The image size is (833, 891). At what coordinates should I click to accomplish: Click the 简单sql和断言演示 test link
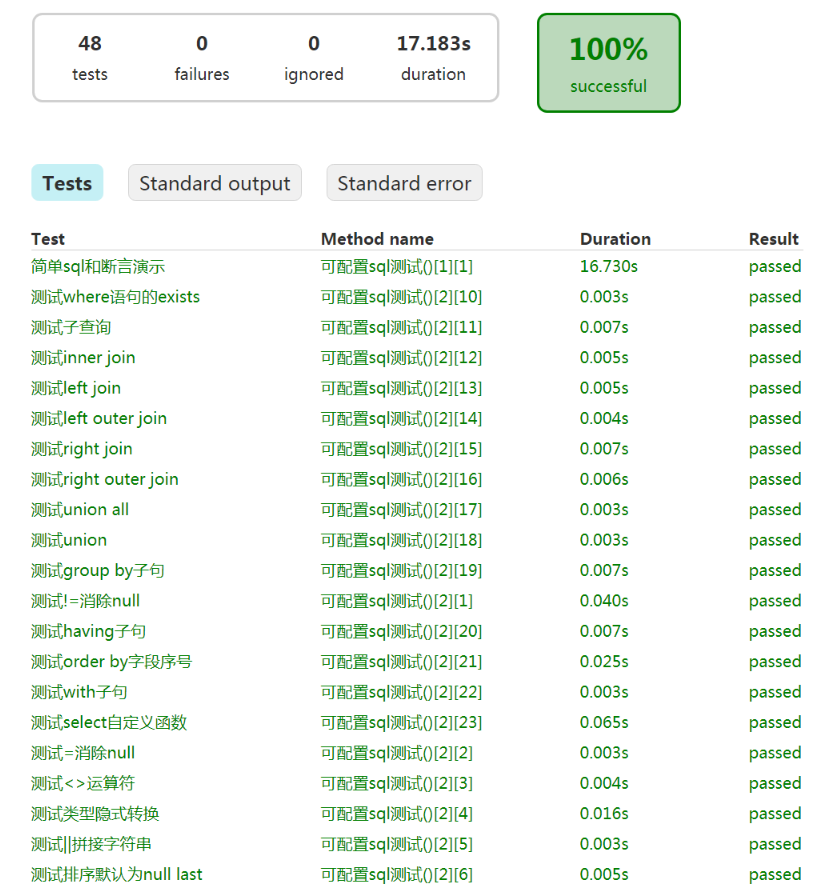(x=98, y=266)
